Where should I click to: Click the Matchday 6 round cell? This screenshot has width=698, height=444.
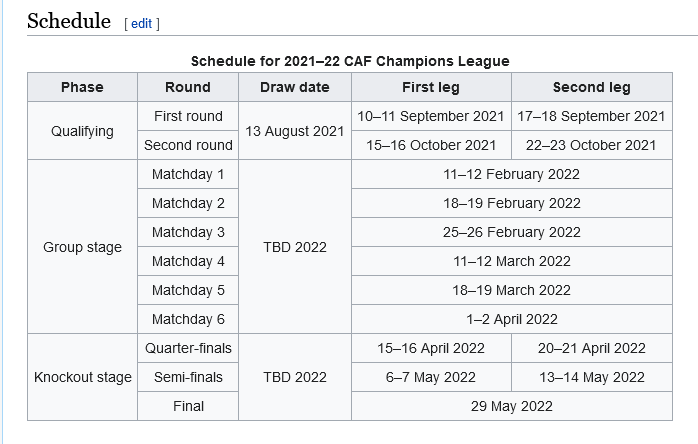tap(188, 319)
